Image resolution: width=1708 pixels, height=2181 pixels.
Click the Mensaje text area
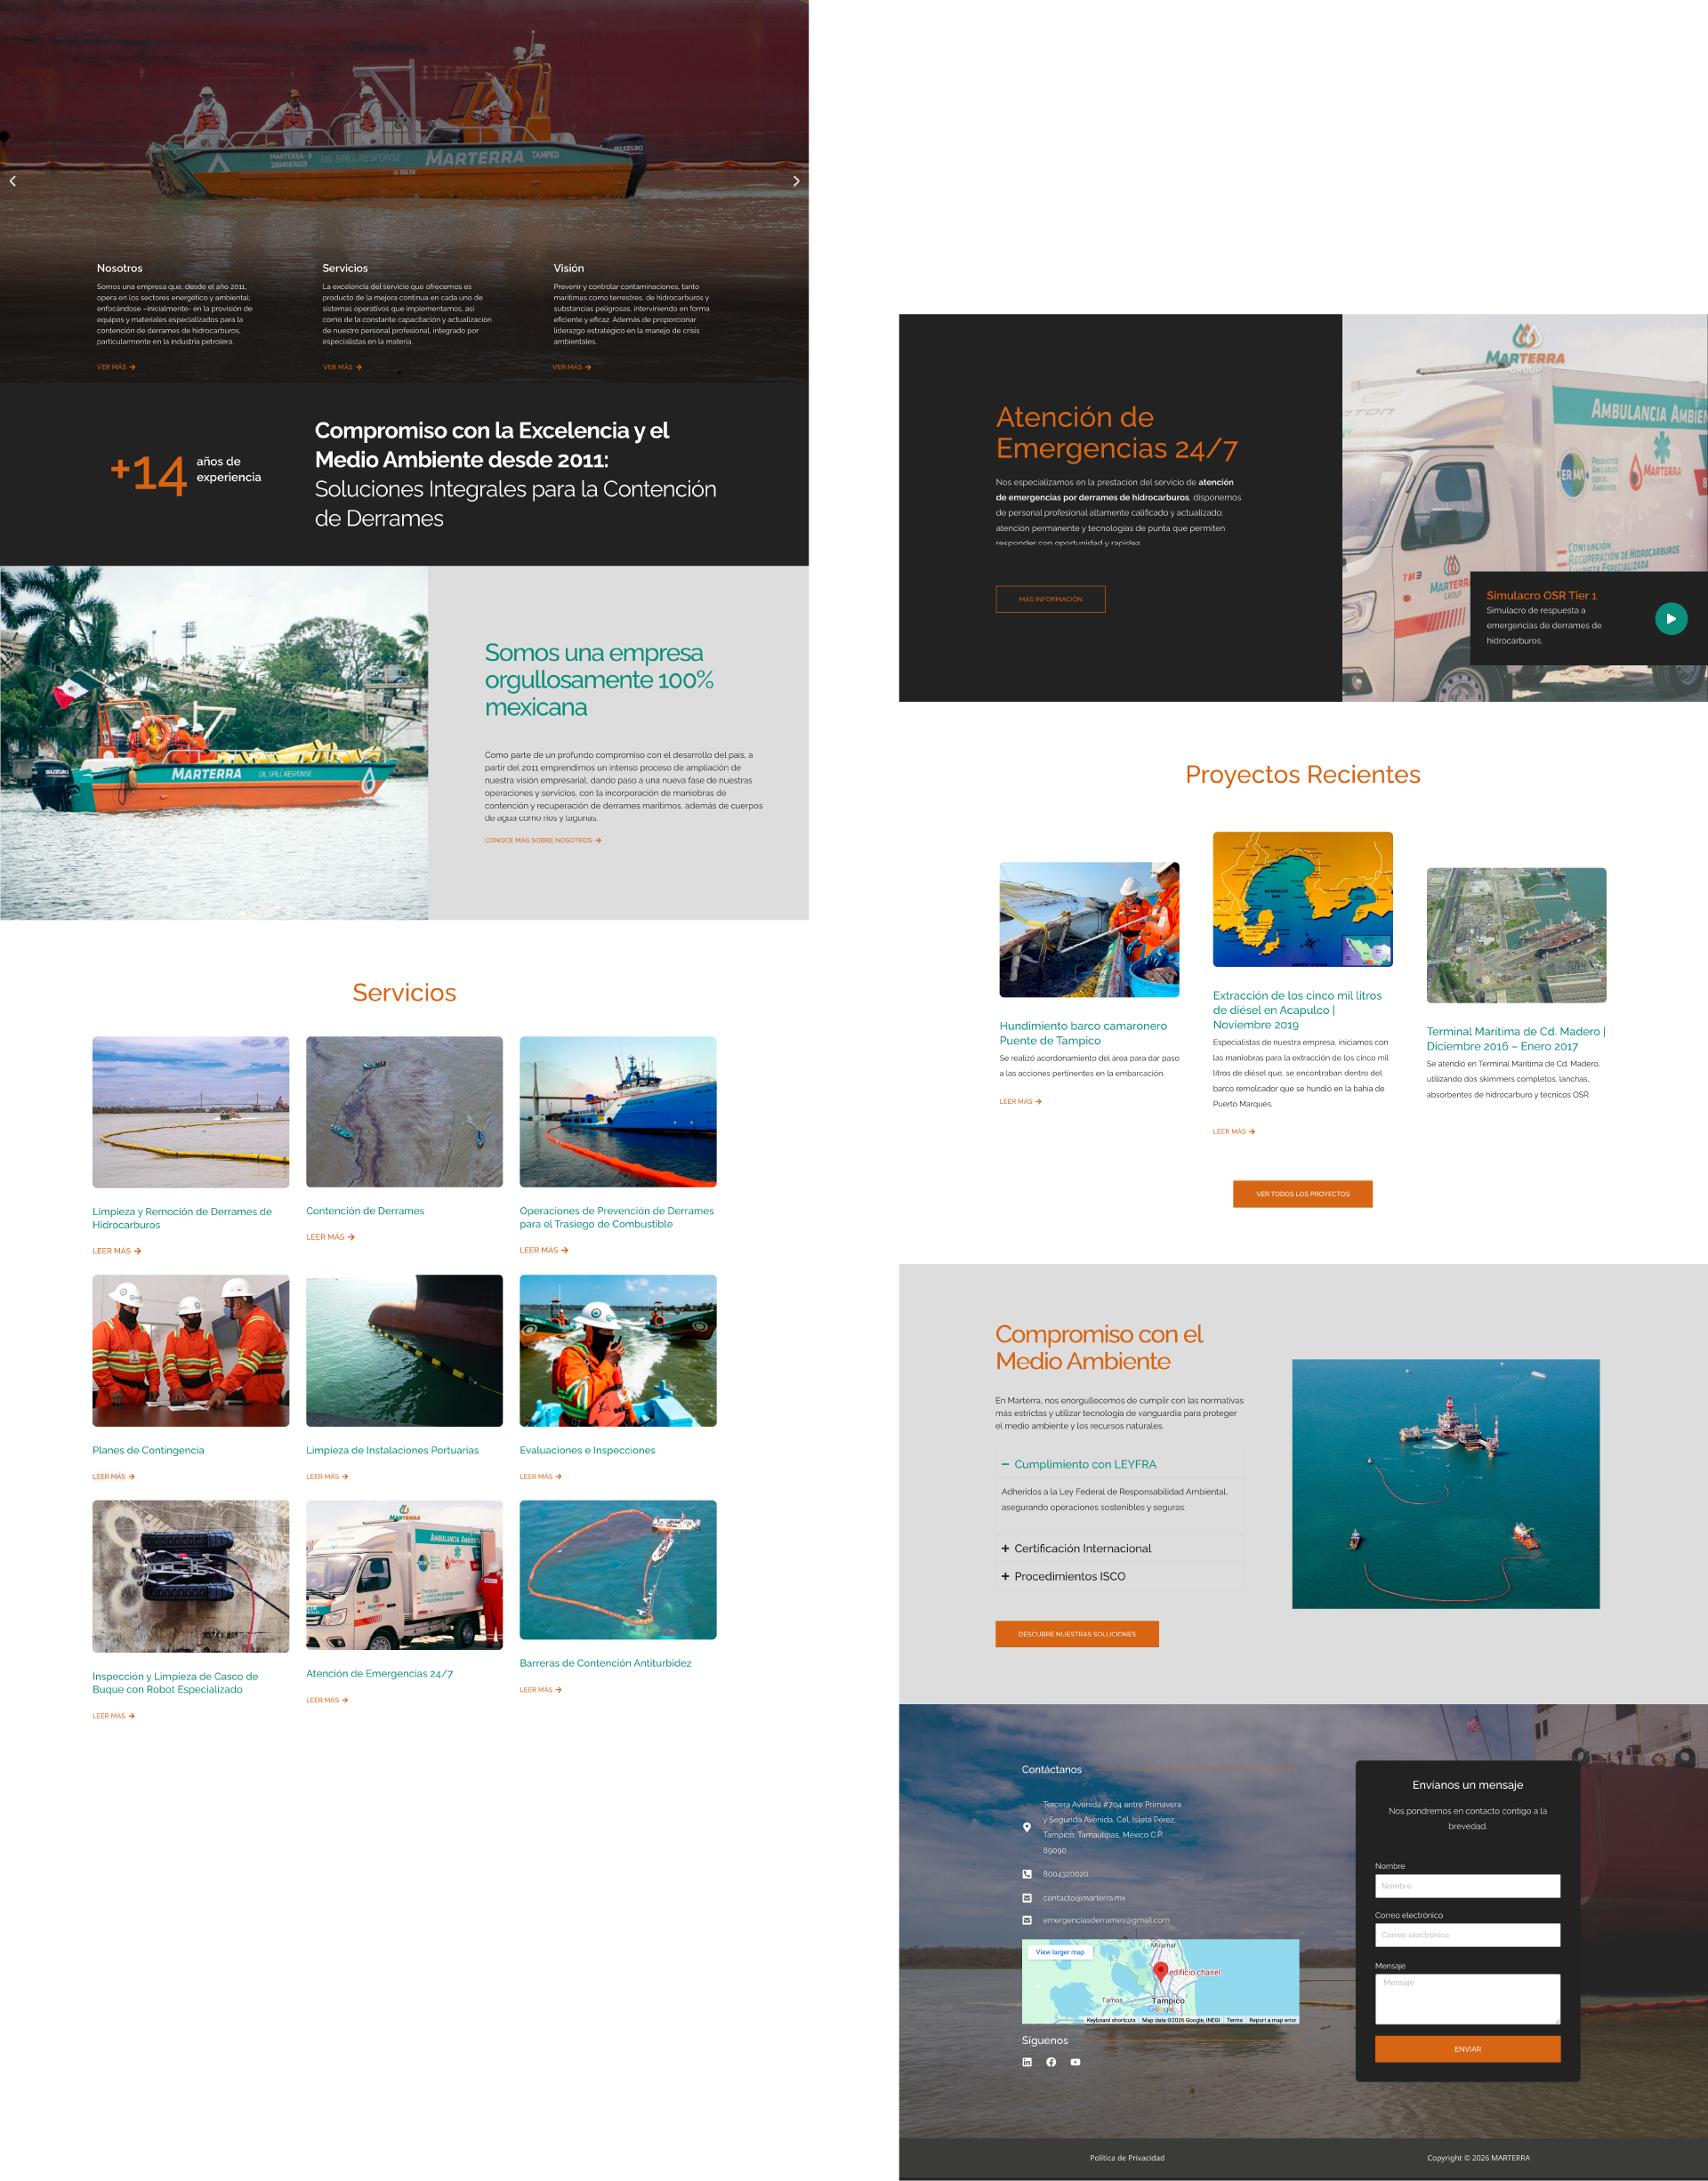[1467, 1999]
